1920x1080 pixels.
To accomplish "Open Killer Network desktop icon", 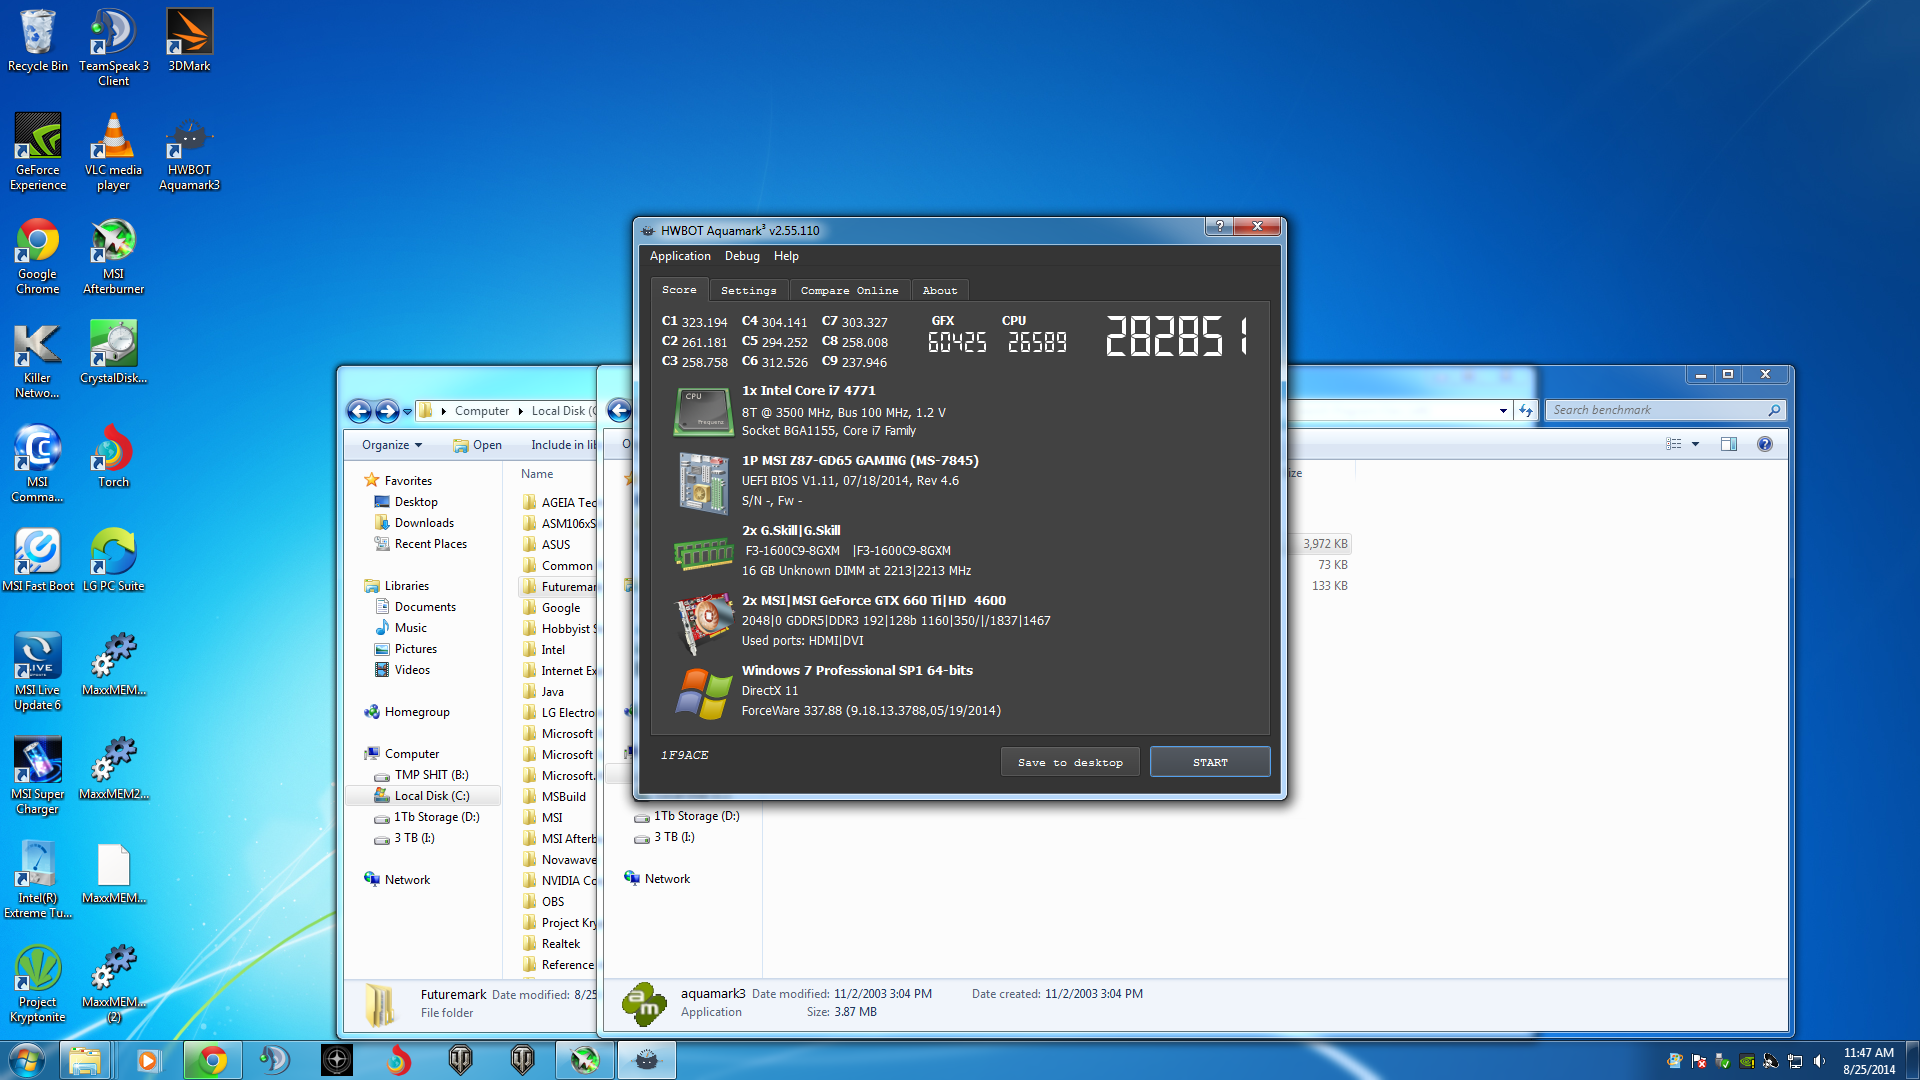I will coord(38,359).
